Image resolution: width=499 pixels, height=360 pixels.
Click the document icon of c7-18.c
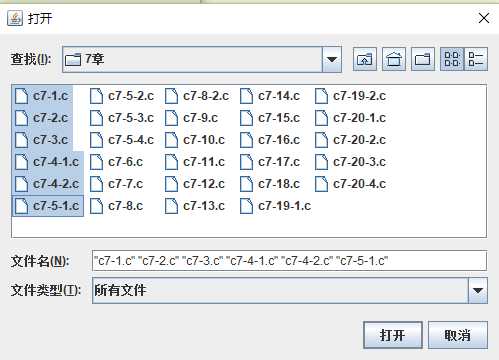point(247,184)
